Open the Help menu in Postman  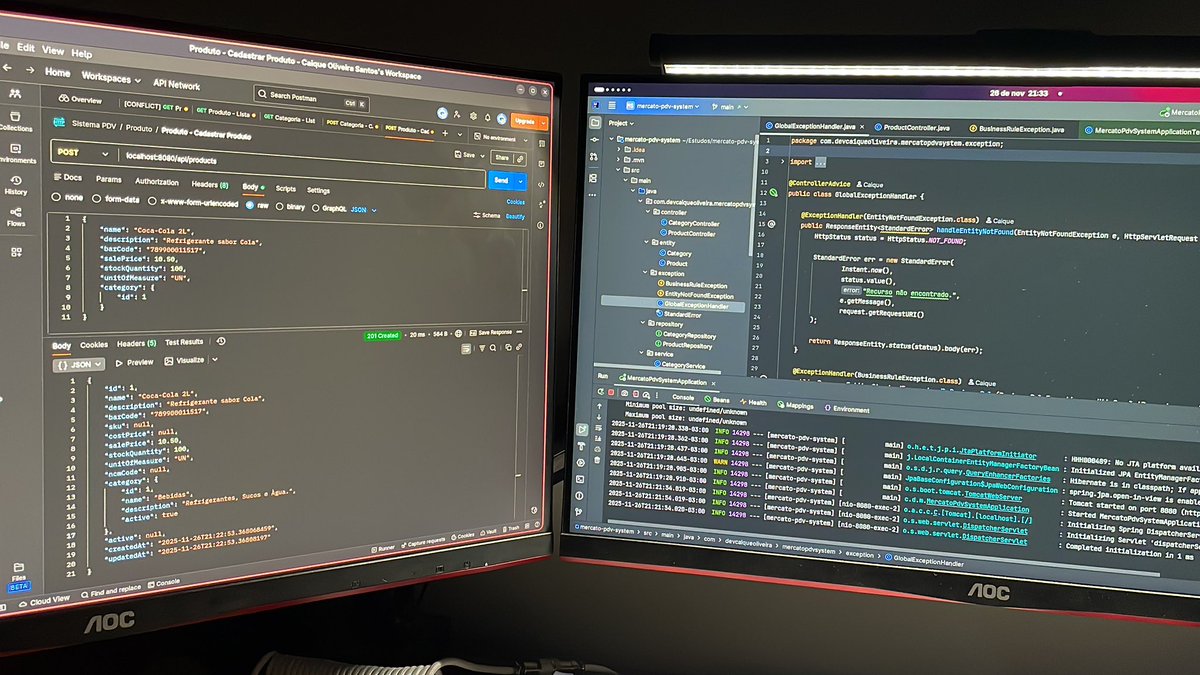coord(81,53)
